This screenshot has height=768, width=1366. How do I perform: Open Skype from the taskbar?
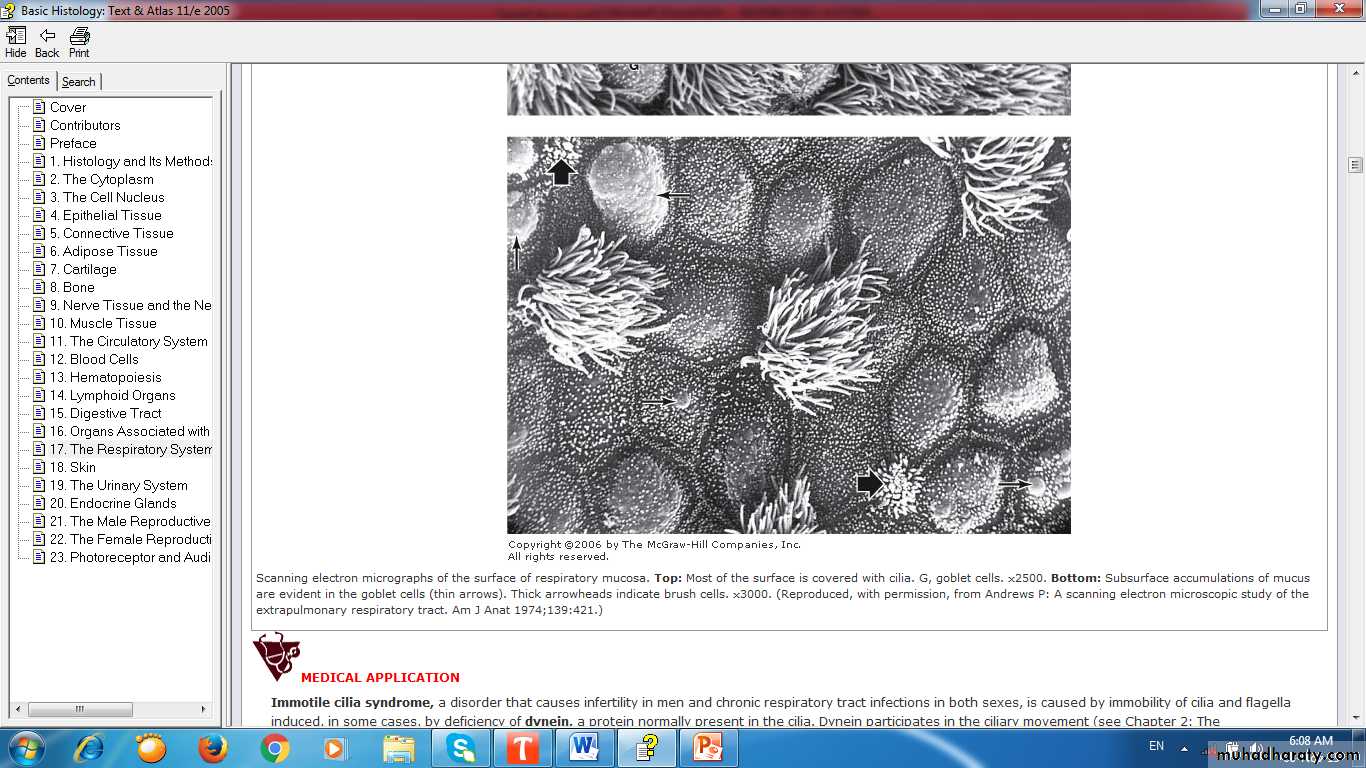click(460, 747)
